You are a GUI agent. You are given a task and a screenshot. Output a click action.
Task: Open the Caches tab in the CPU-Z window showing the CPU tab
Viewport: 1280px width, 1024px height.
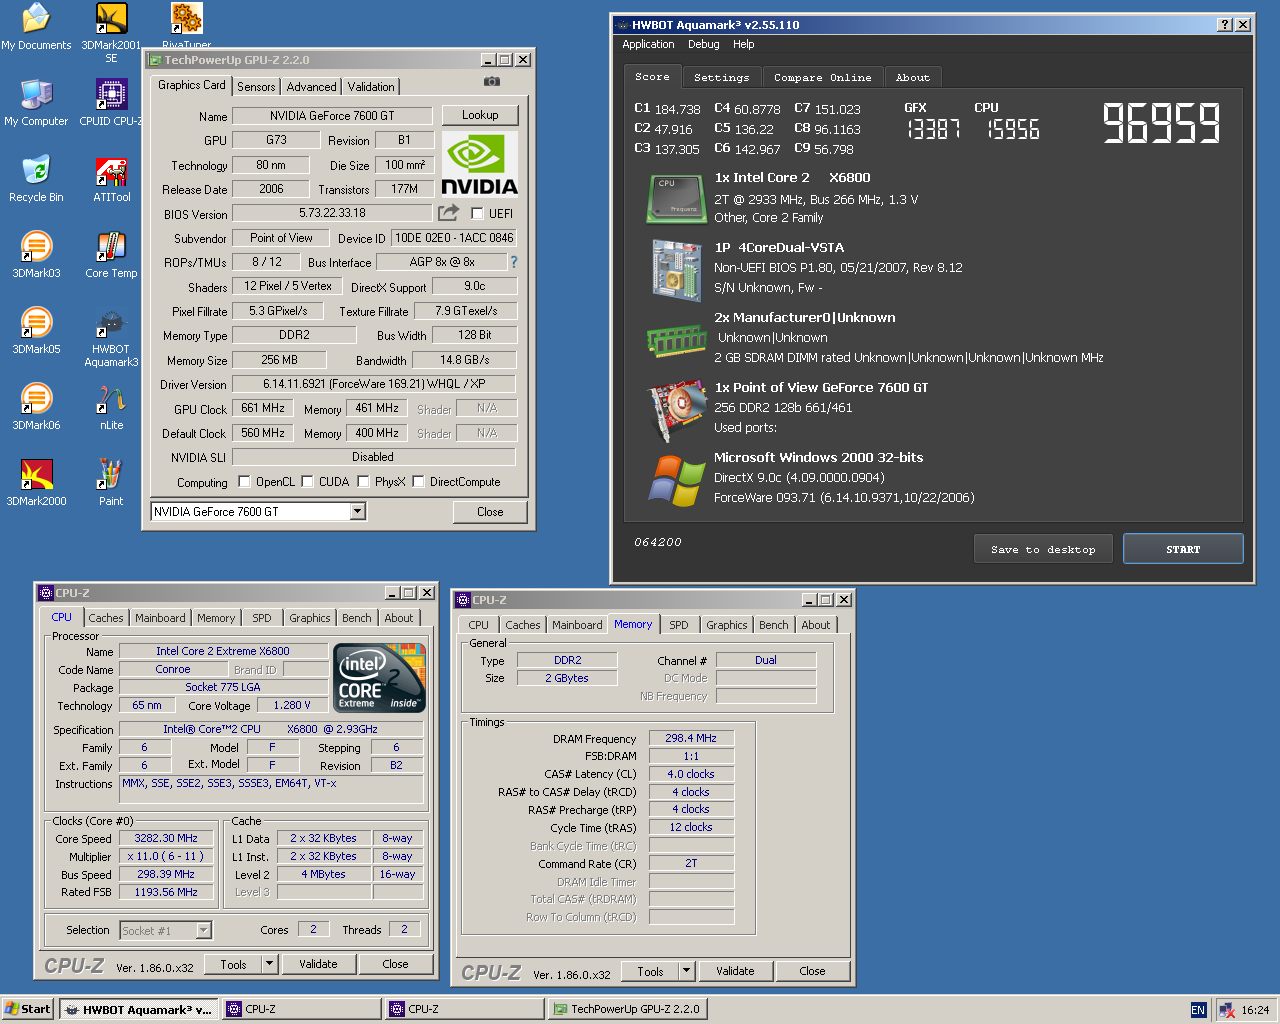click(106, 618)
